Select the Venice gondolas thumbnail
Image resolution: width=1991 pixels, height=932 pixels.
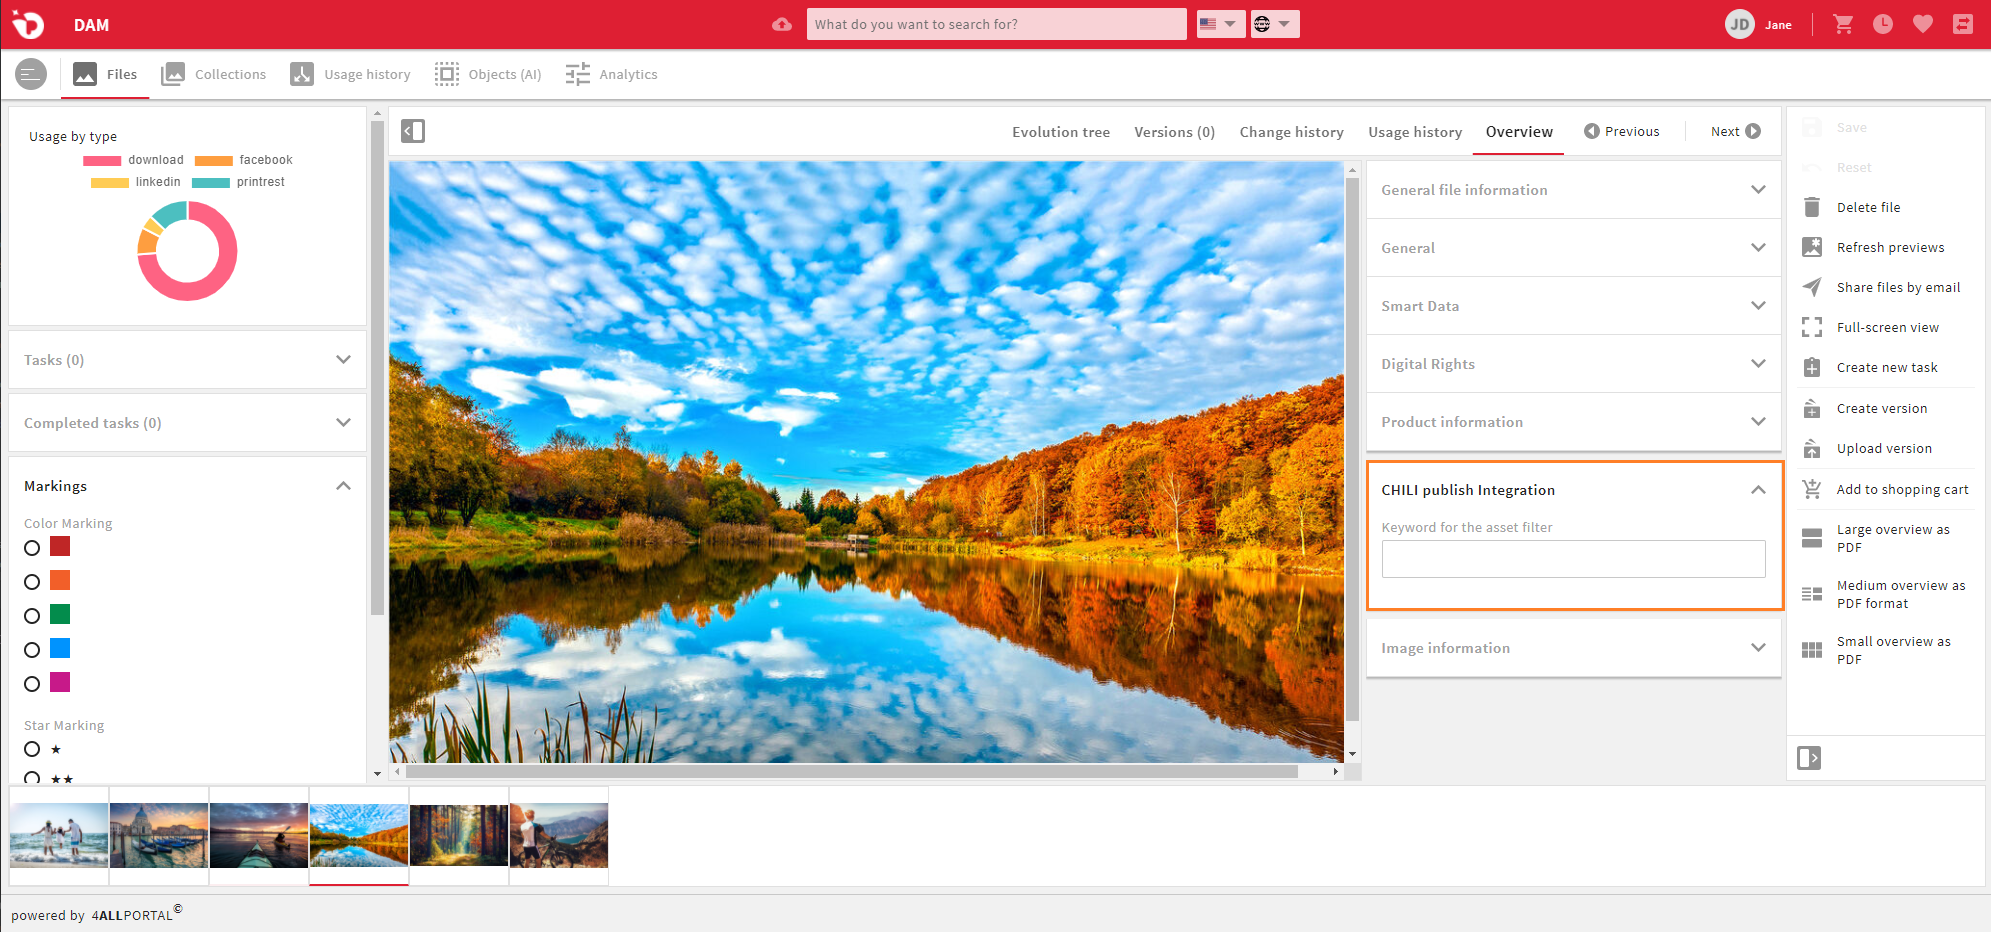(159, 835)
